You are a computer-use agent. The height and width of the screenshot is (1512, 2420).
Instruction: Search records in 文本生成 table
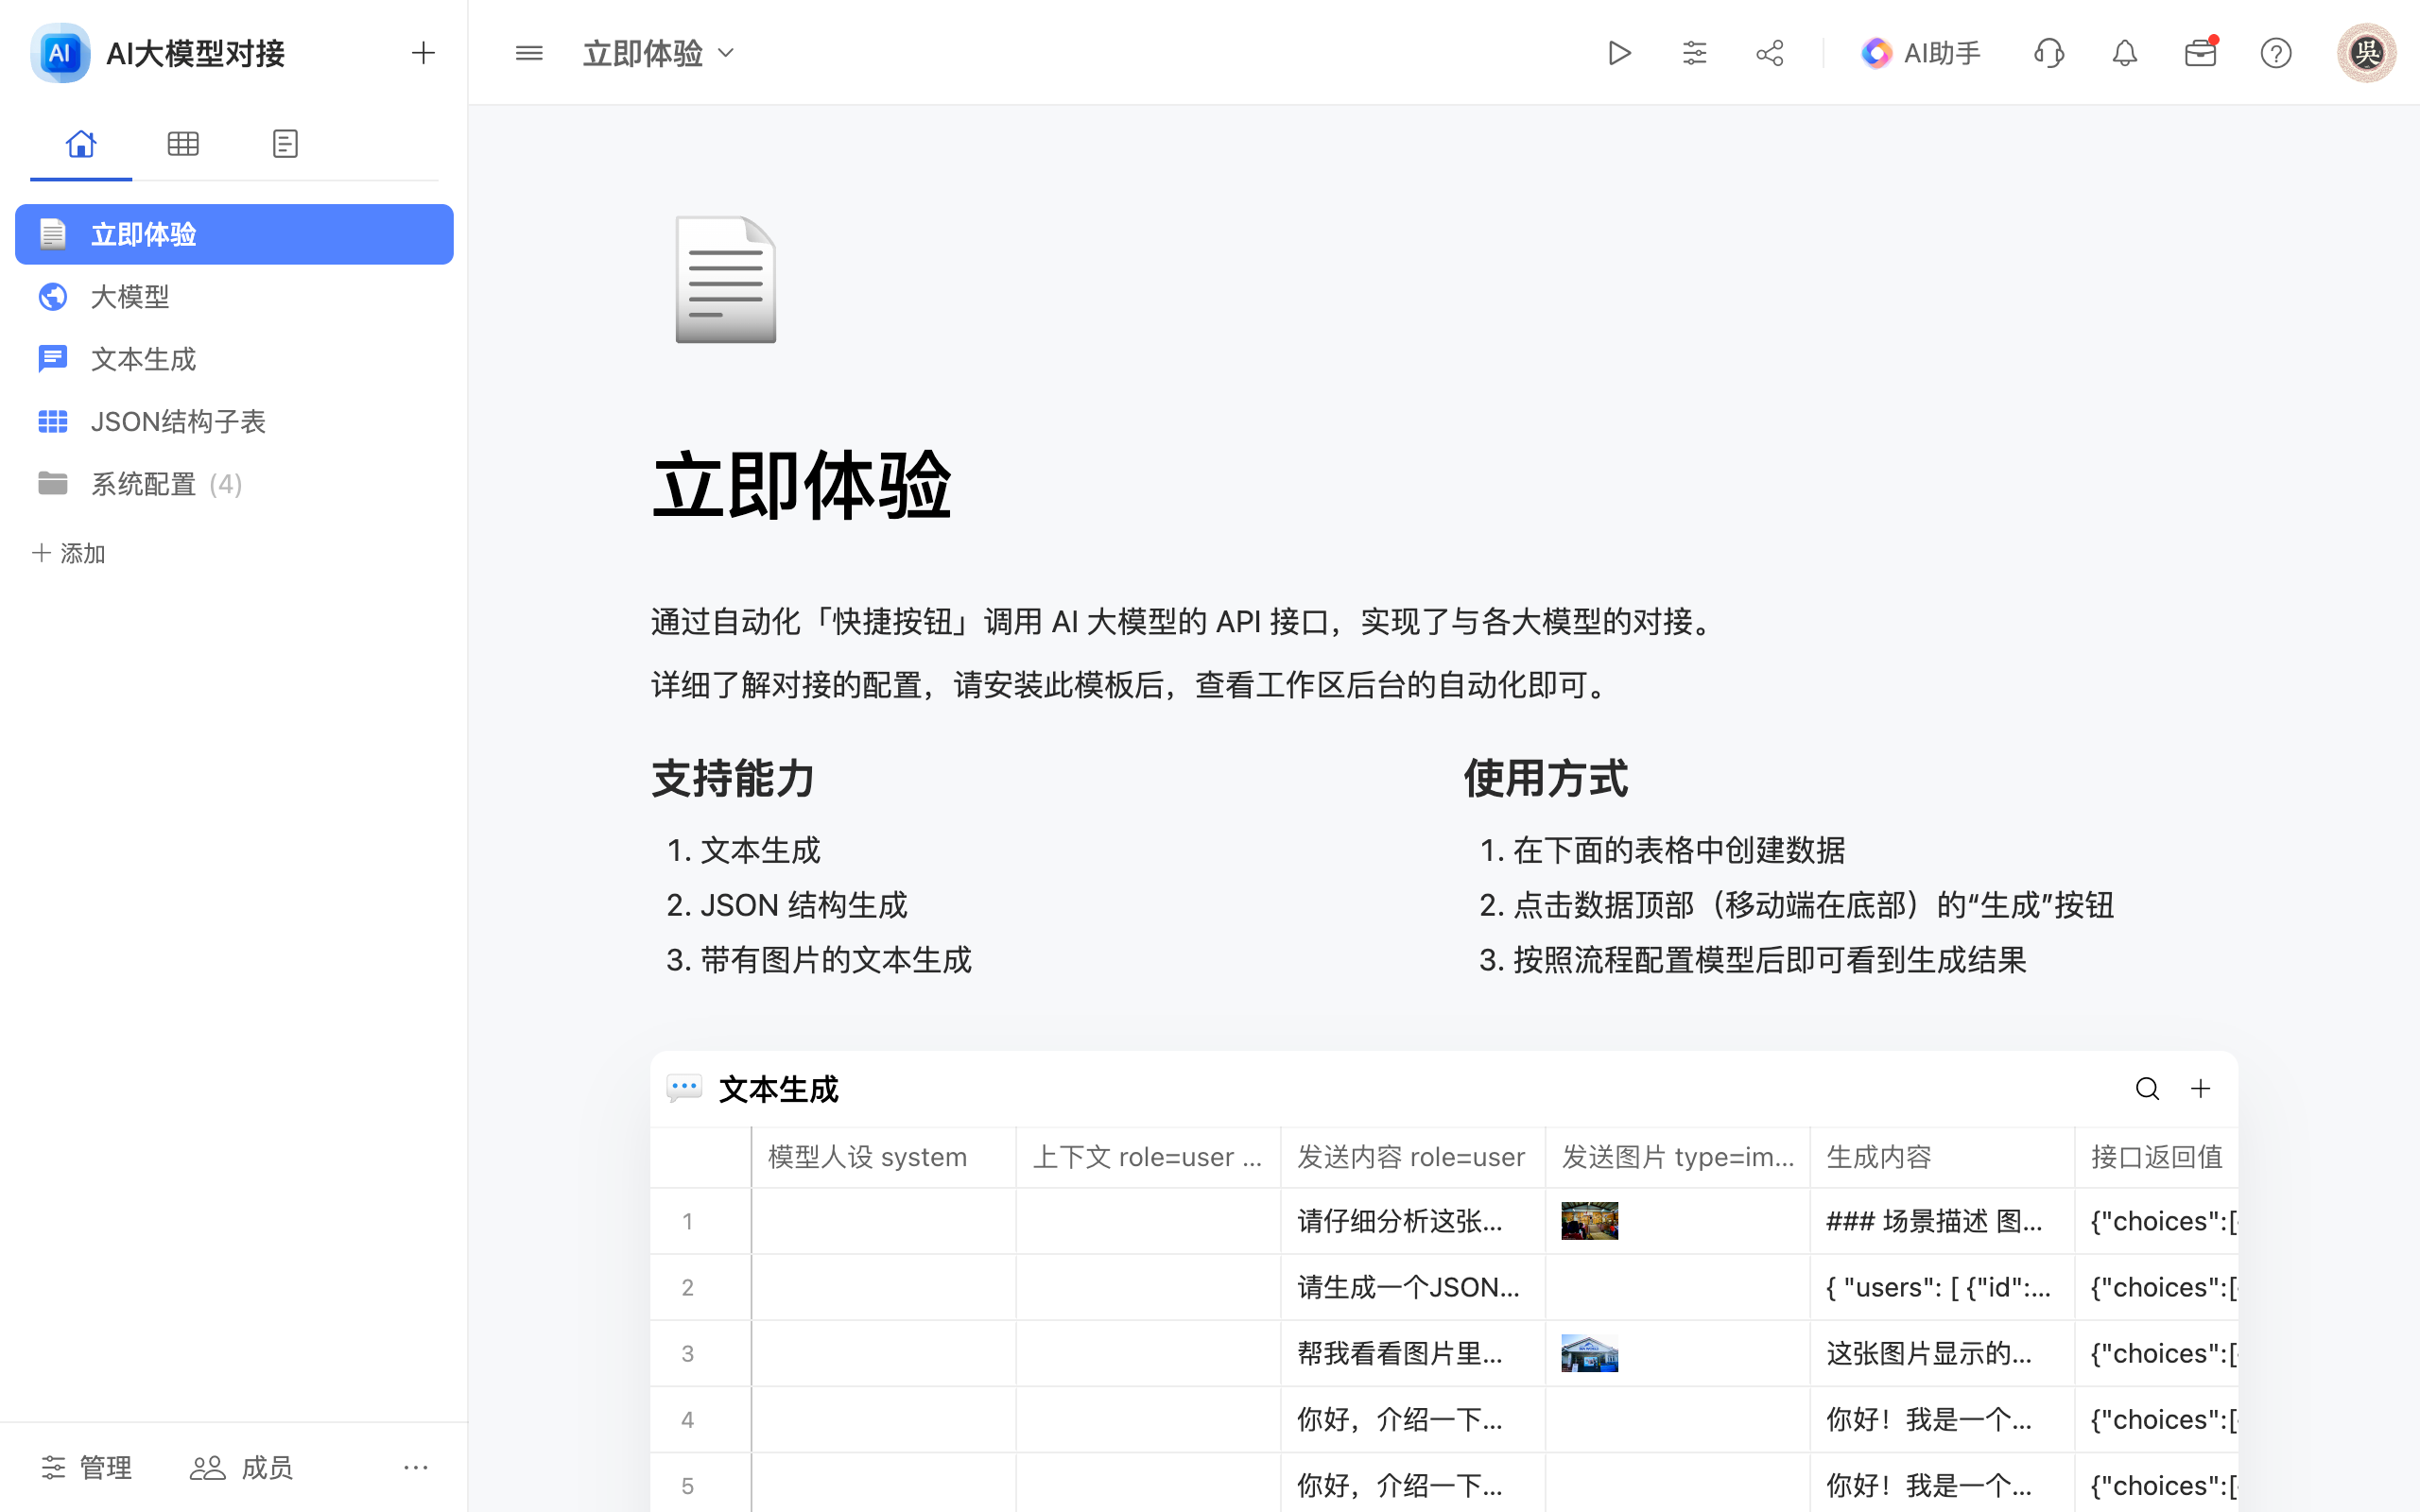(x=2147, y=1088)
